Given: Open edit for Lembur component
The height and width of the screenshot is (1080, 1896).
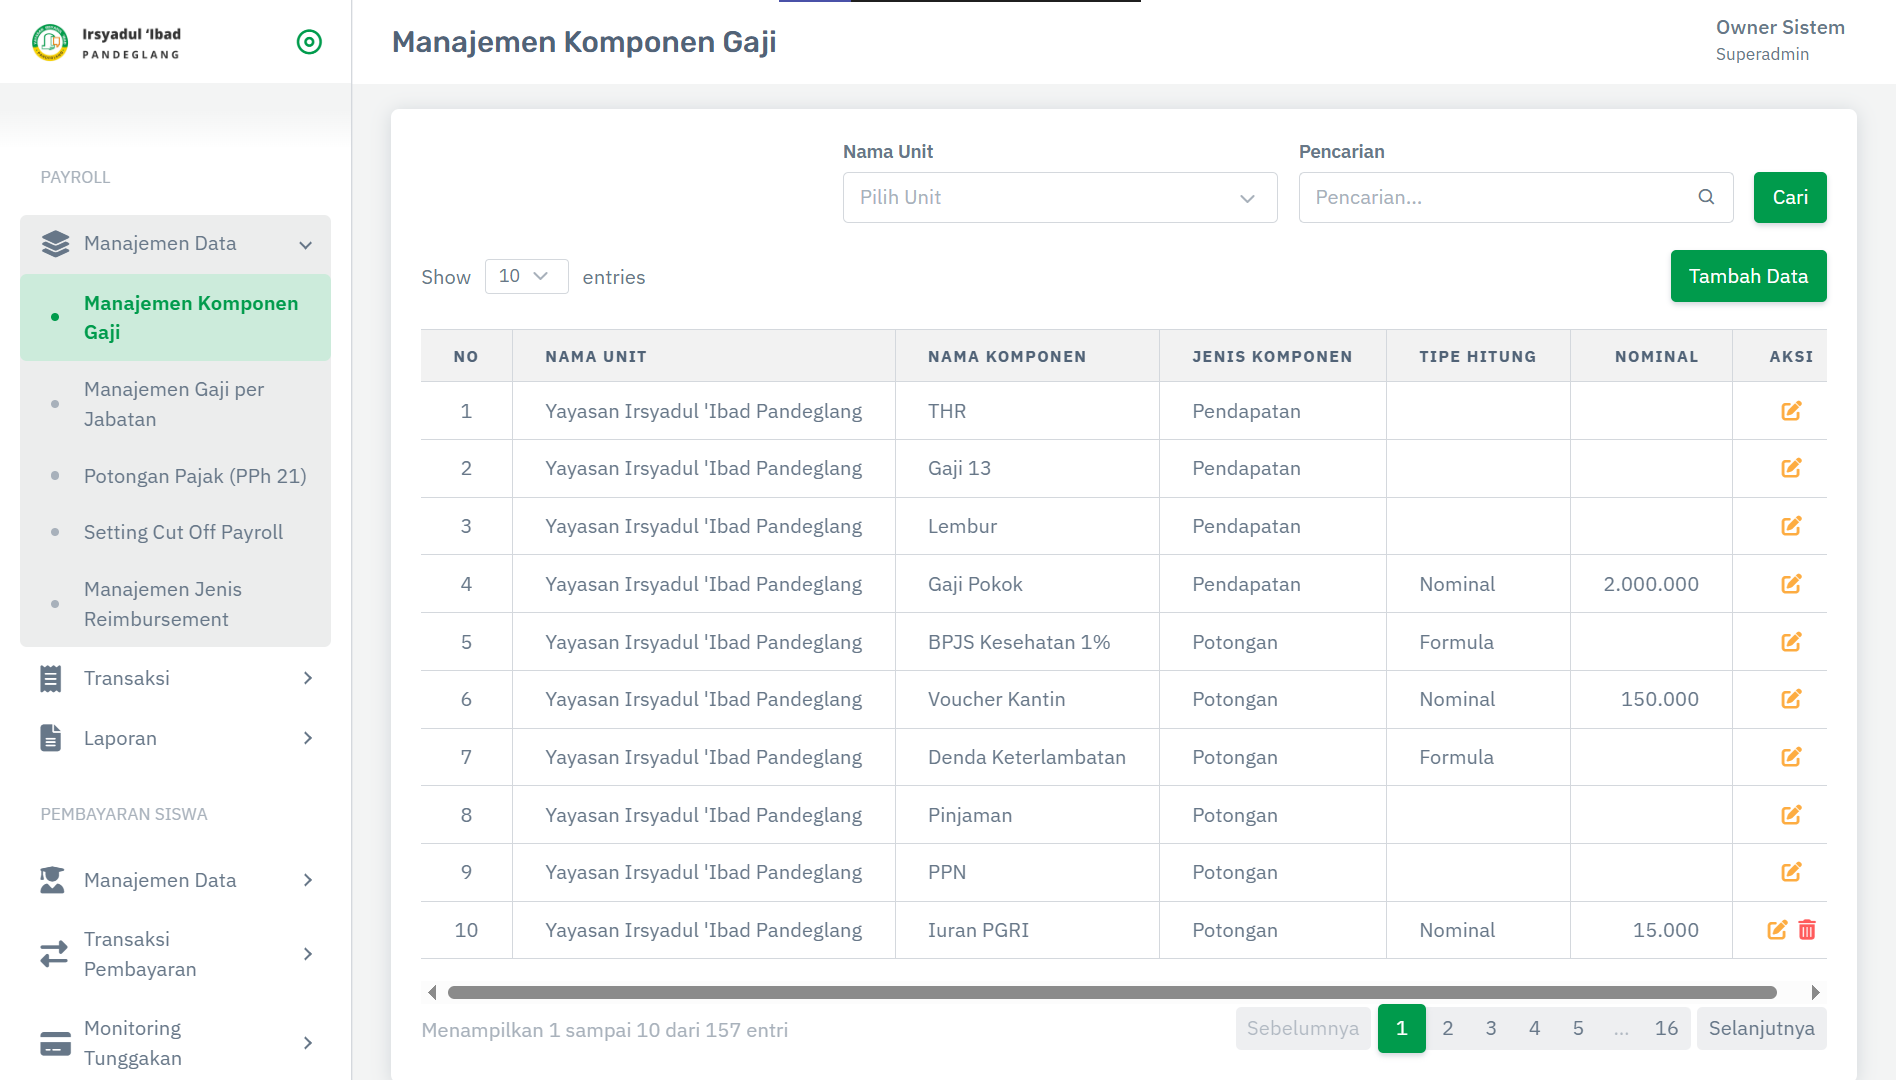Looking at the screenshot, I should 1791,526.
